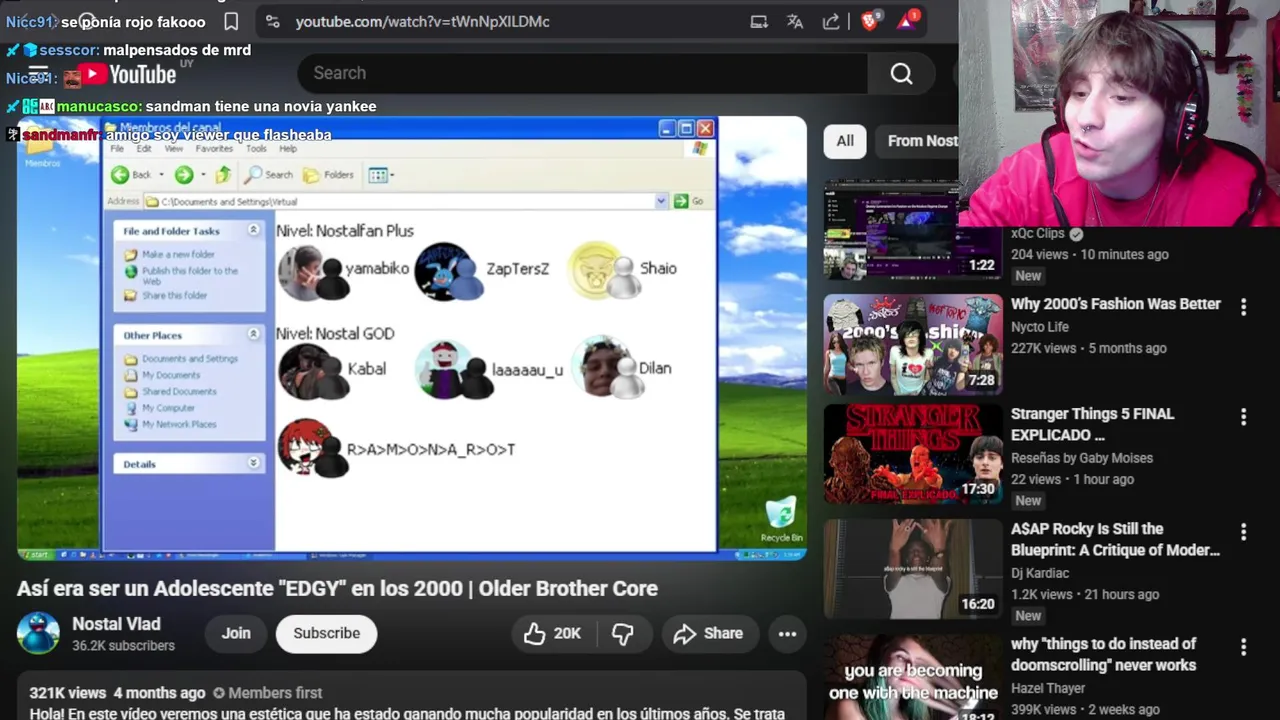Screen dimensions: 1280x720
Task: Click the Go button in Explorer address bar
Action: tap(688, 201)
